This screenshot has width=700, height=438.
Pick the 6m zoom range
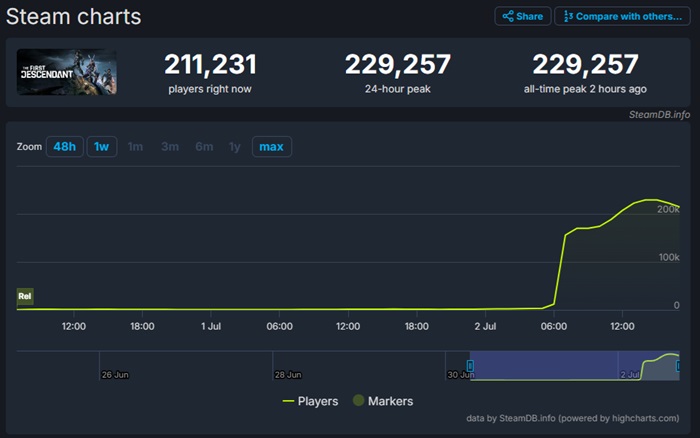click(204, 146)
